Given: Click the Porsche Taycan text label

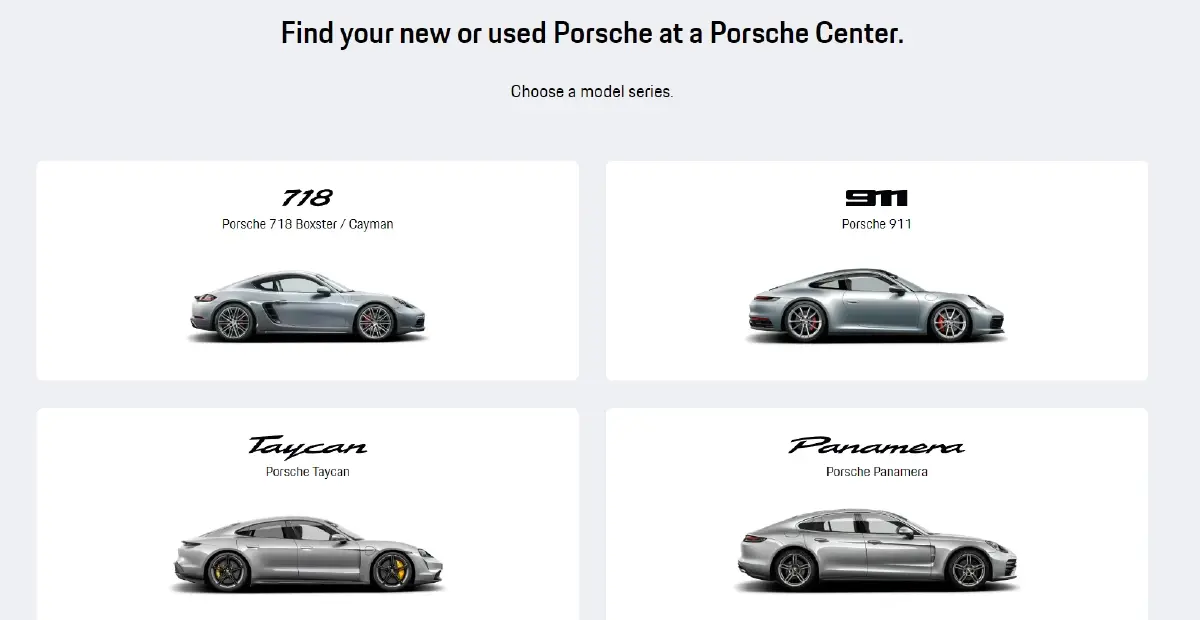Looking at the screenshot, I should [307, 471].
